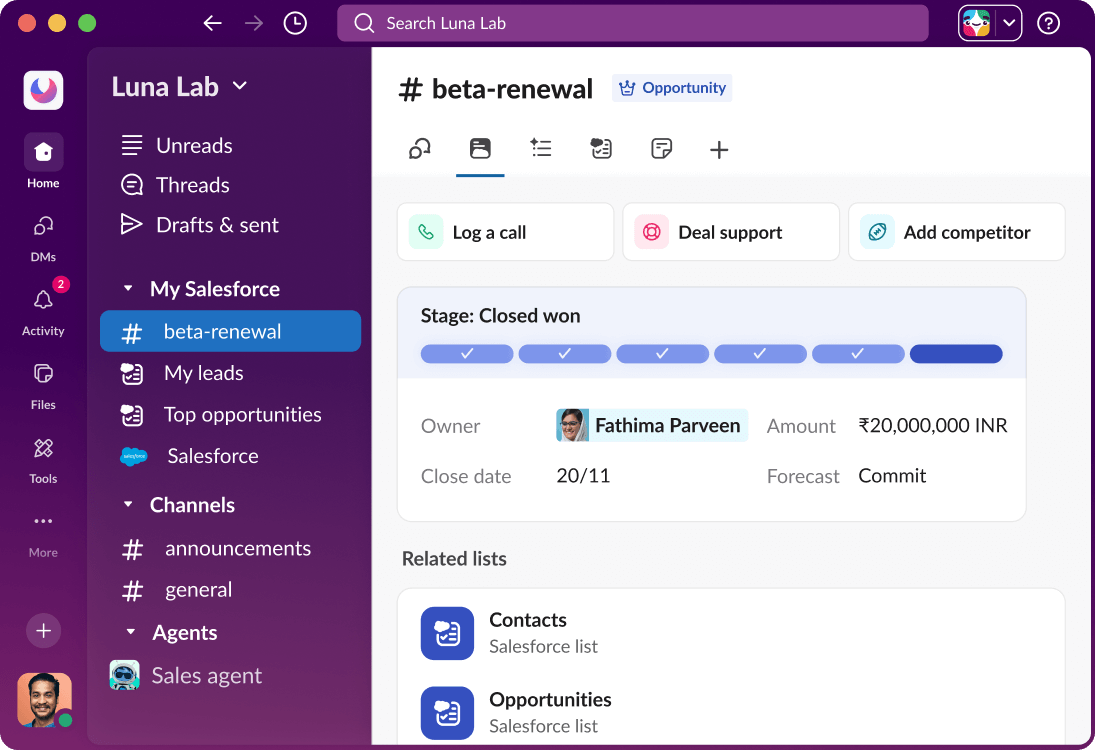Click the Opportunity badge next to channel name

click(x=672, y=88)
